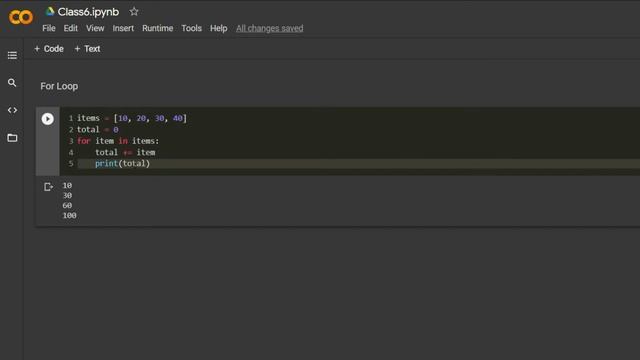
Task: Star the Class6.ipynb notebook
Action: (134, 11)
